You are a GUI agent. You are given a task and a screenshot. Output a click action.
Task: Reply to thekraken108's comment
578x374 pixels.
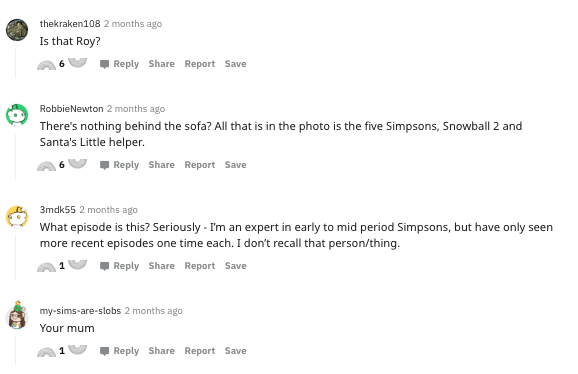click(119, 64)
